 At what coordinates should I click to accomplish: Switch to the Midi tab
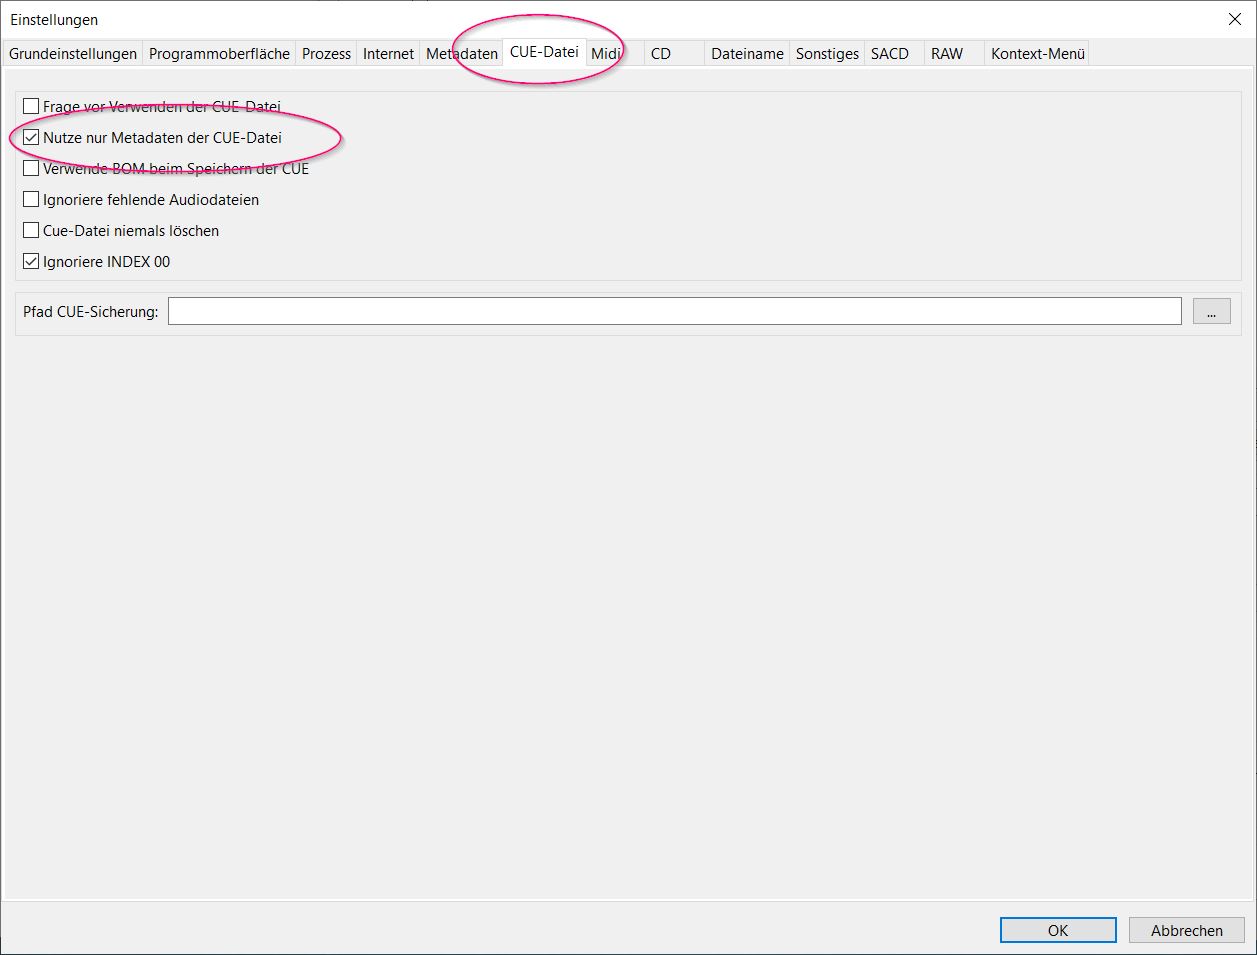click(606, 54)
